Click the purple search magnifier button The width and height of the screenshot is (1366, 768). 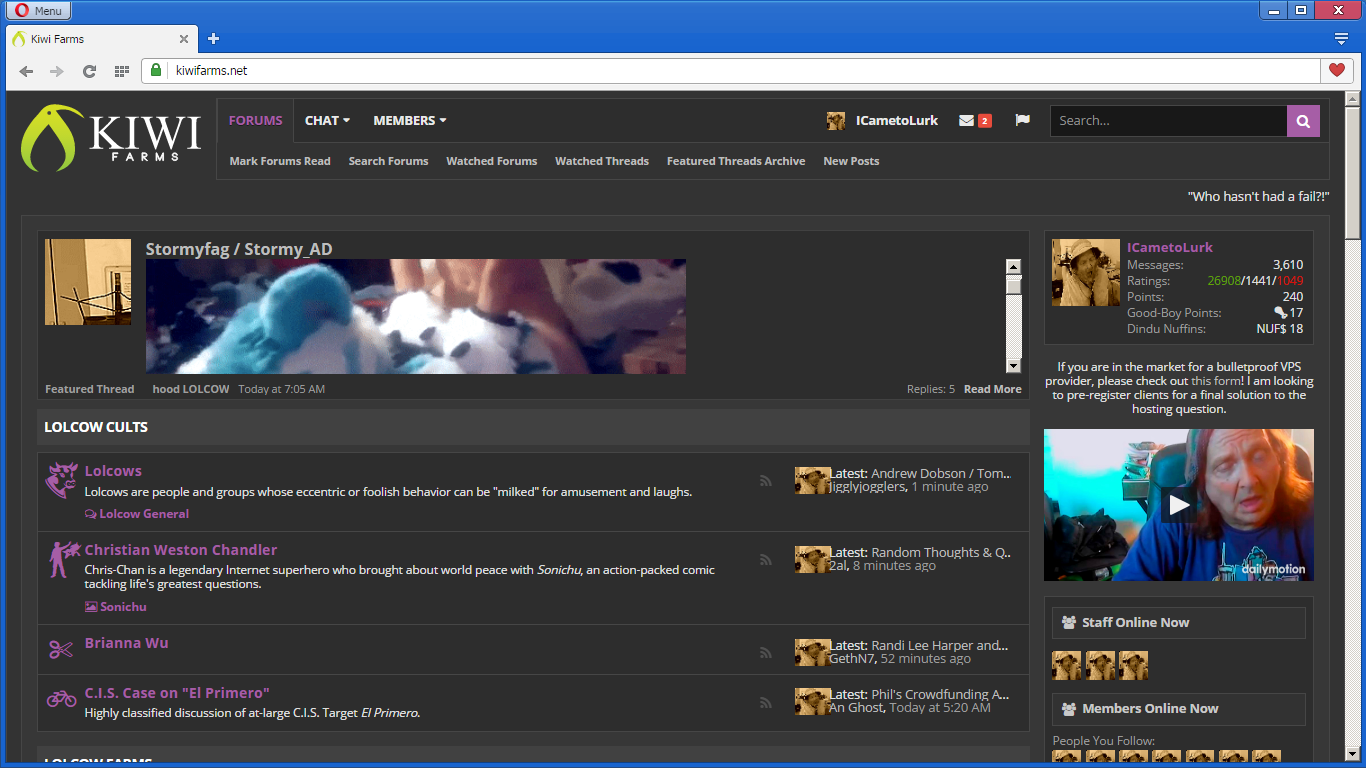[1303, 121]
